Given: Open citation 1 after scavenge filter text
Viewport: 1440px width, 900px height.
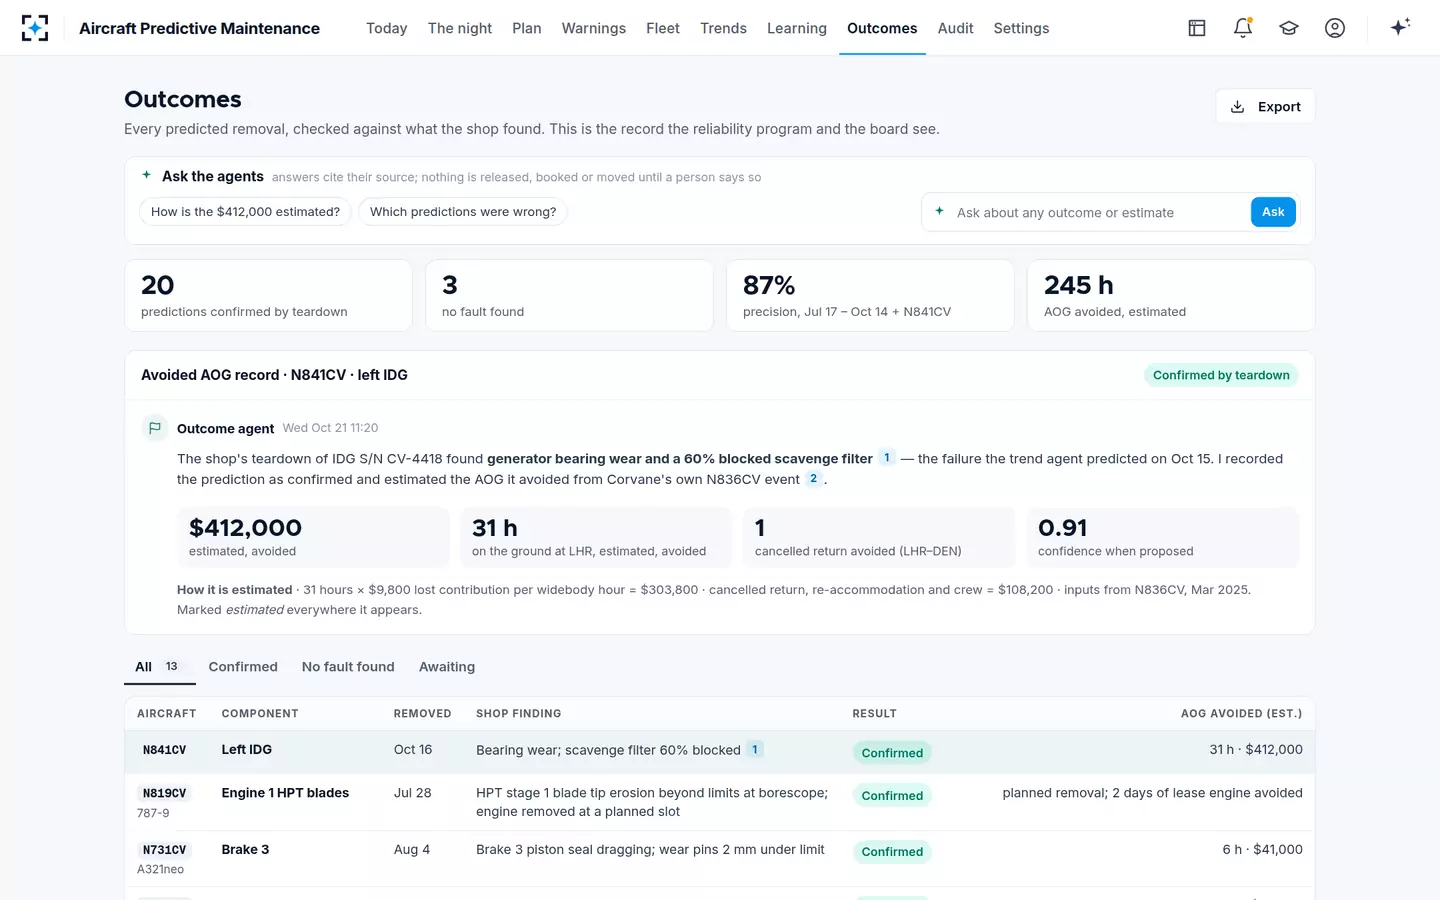Looking at the screenshot, I should (x=887, y=458).
